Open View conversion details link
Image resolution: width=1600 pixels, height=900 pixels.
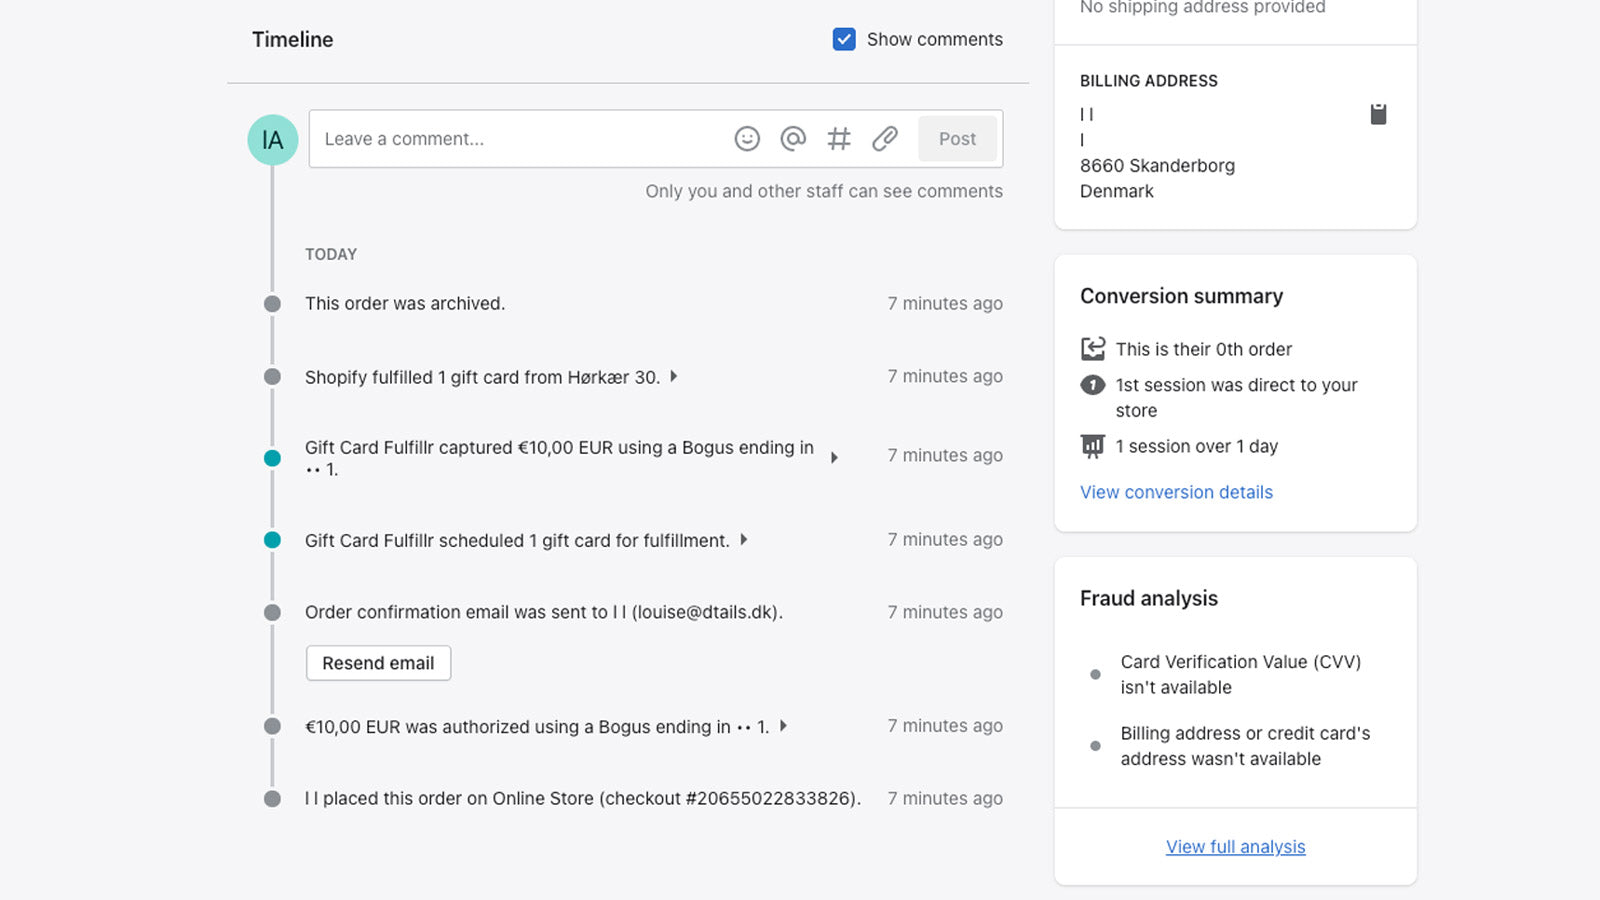pyautogui.click(x=1176, y=492)
